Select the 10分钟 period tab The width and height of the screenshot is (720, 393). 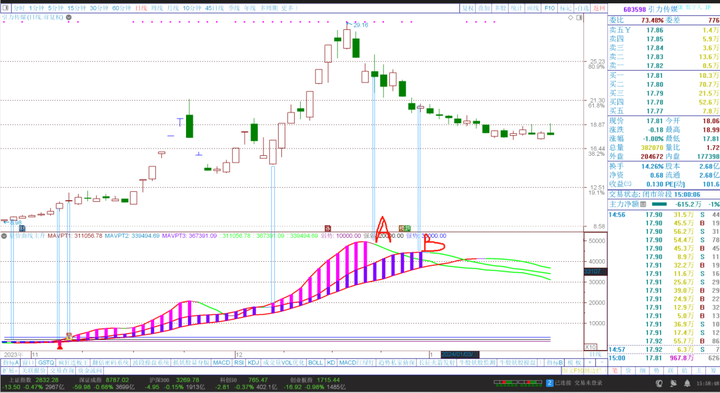[192, 8]
